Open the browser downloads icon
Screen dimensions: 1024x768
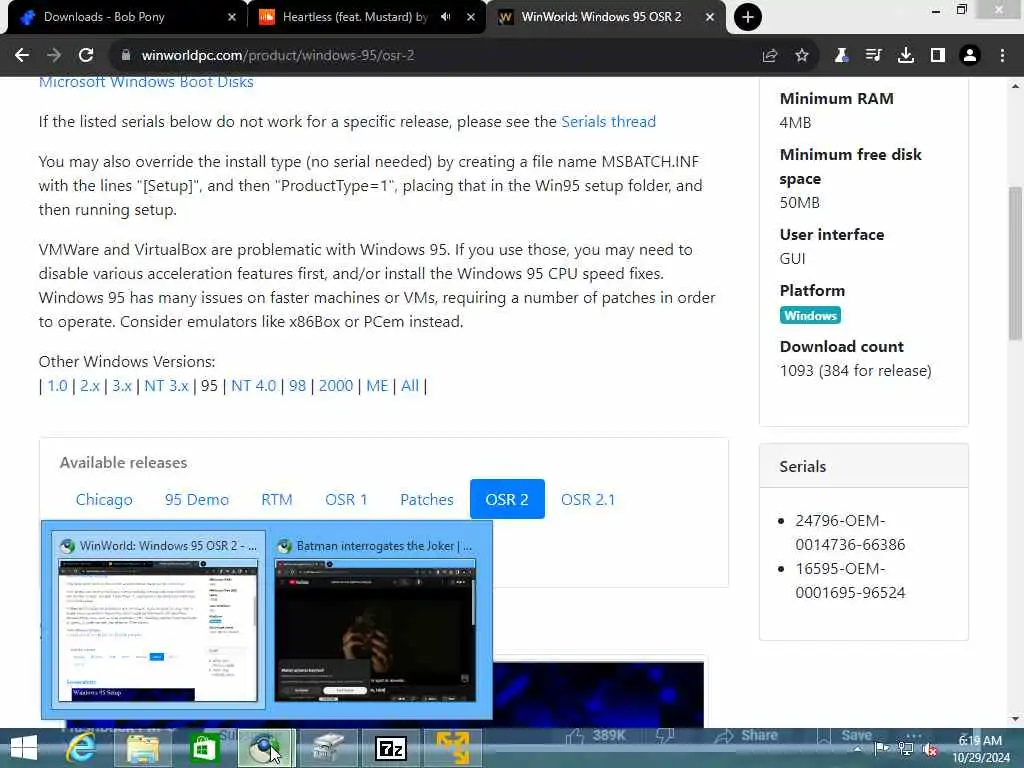pos(906,56)
